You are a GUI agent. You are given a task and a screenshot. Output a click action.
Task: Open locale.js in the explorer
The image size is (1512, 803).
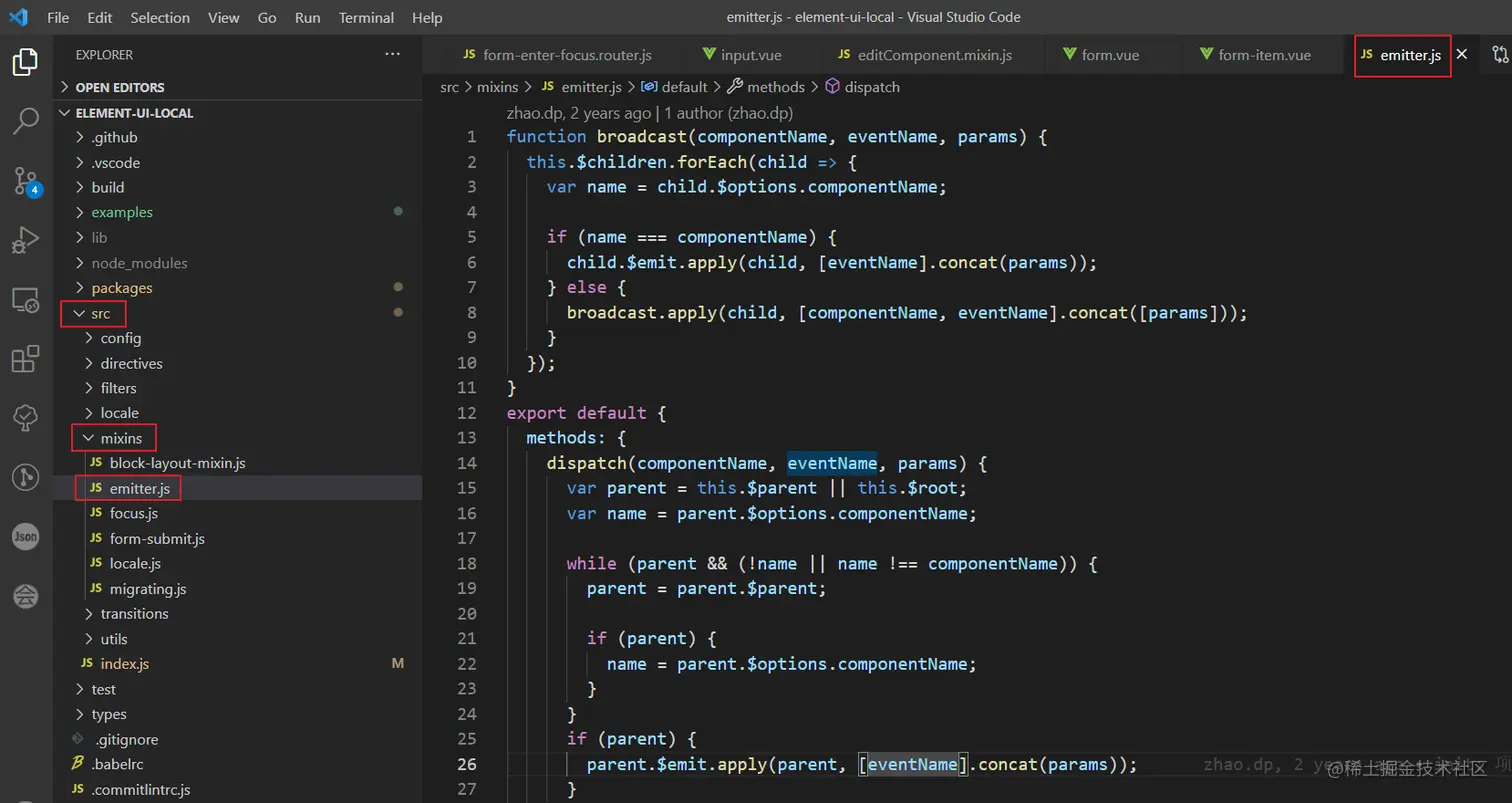tap(238, 563)
